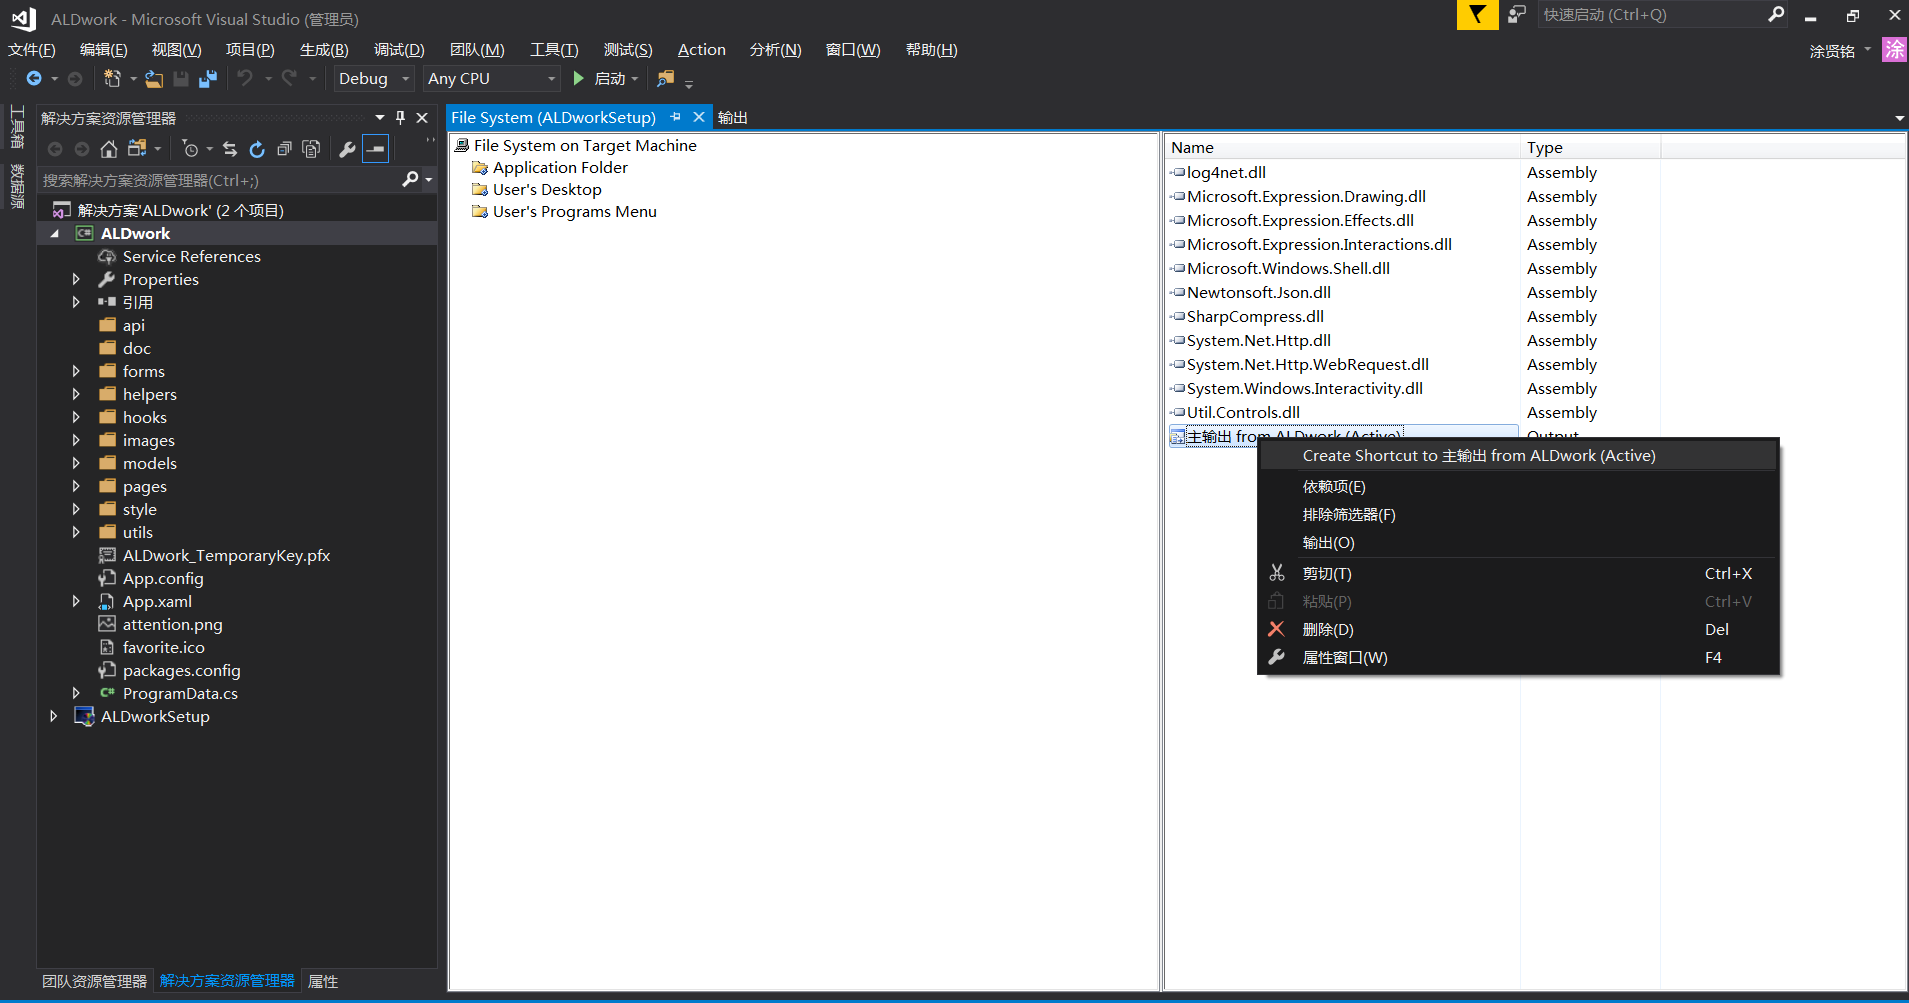Viewport: 1909px width, 1003px height.
Task: Click the Properties wrench icon
Action: [347, 149]
